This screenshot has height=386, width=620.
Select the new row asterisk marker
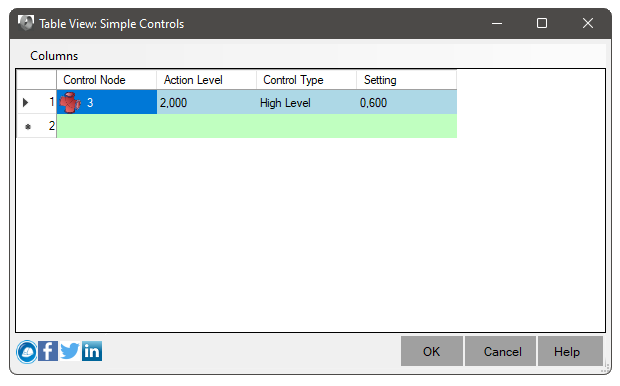[x=28, y=127]
